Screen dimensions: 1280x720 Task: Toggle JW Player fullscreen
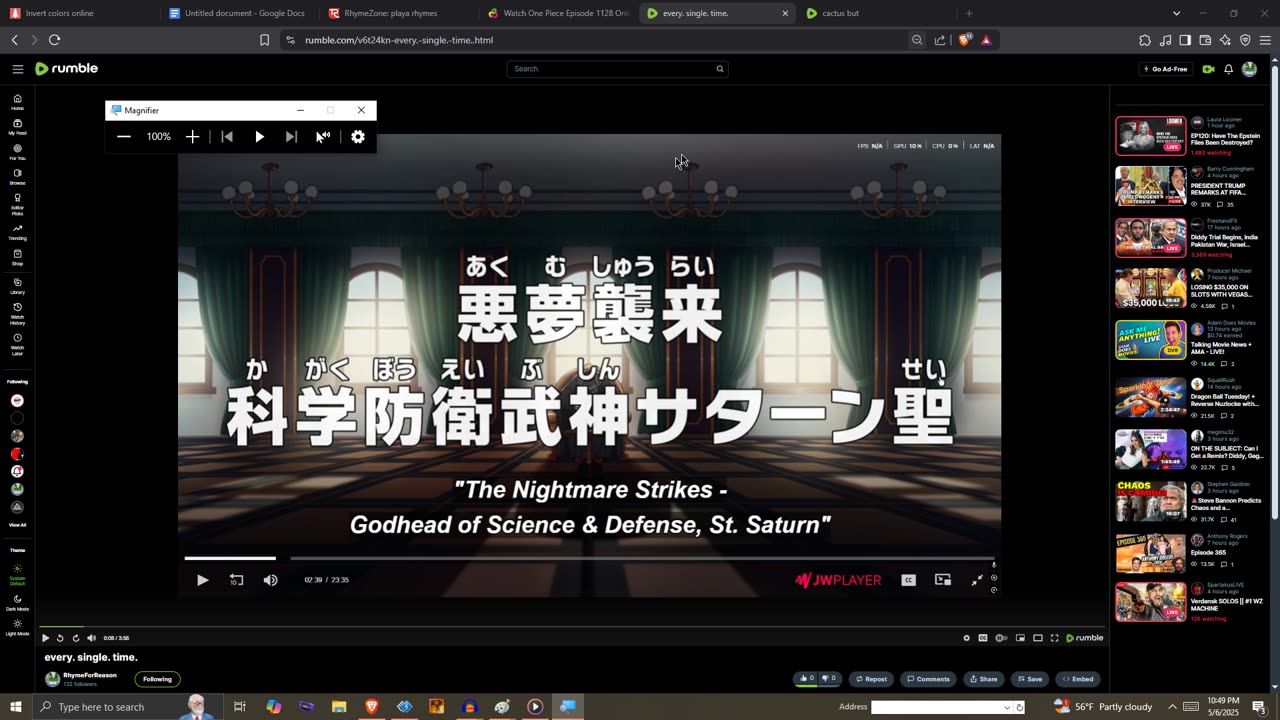click(x=977, y=580)
